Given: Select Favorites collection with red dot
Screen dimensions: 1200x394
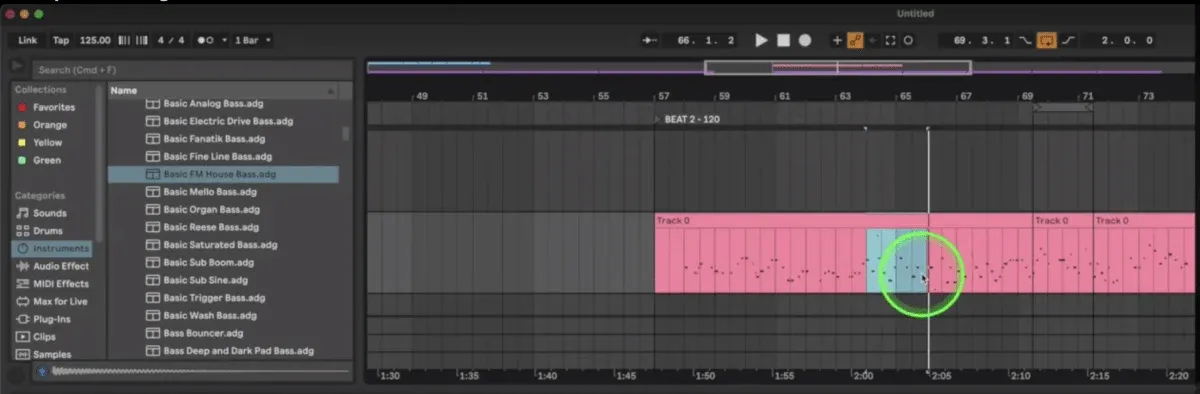Looking at the screenshot, I should 46,107.
